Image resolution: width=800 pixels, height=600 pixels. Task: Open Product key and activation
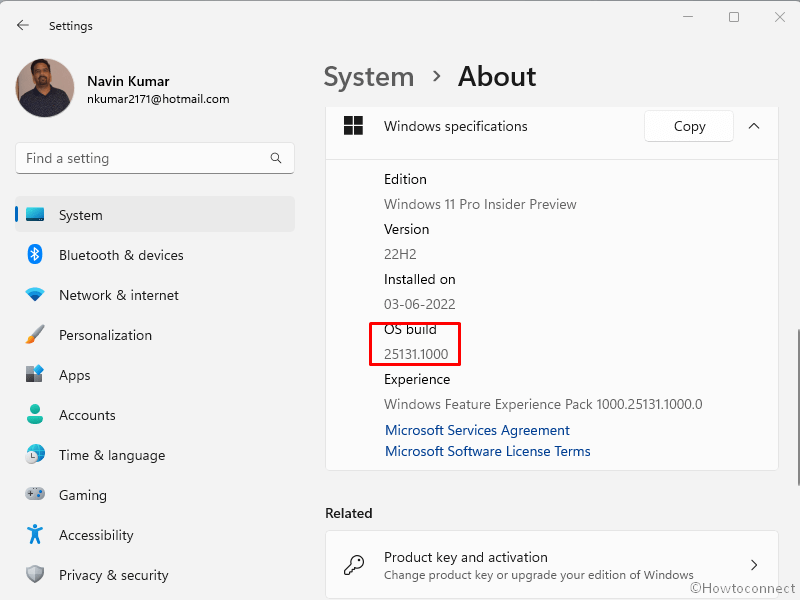[x=552, y=565]
